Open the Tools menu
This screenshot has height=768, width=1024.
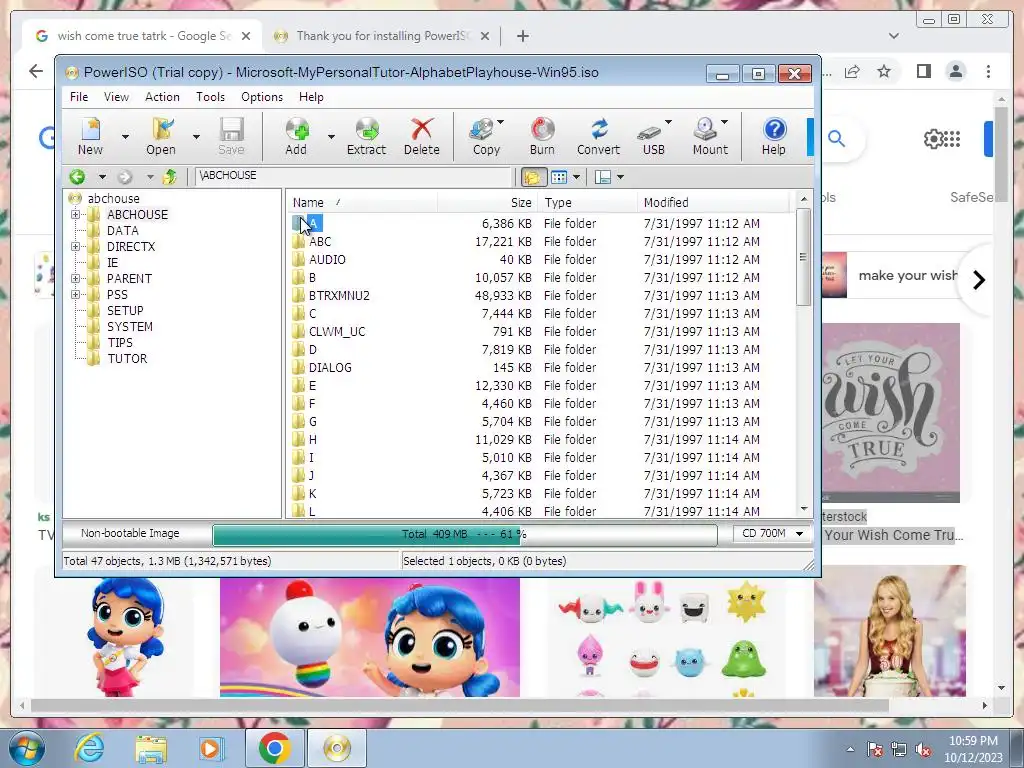(x=210, y=97)
